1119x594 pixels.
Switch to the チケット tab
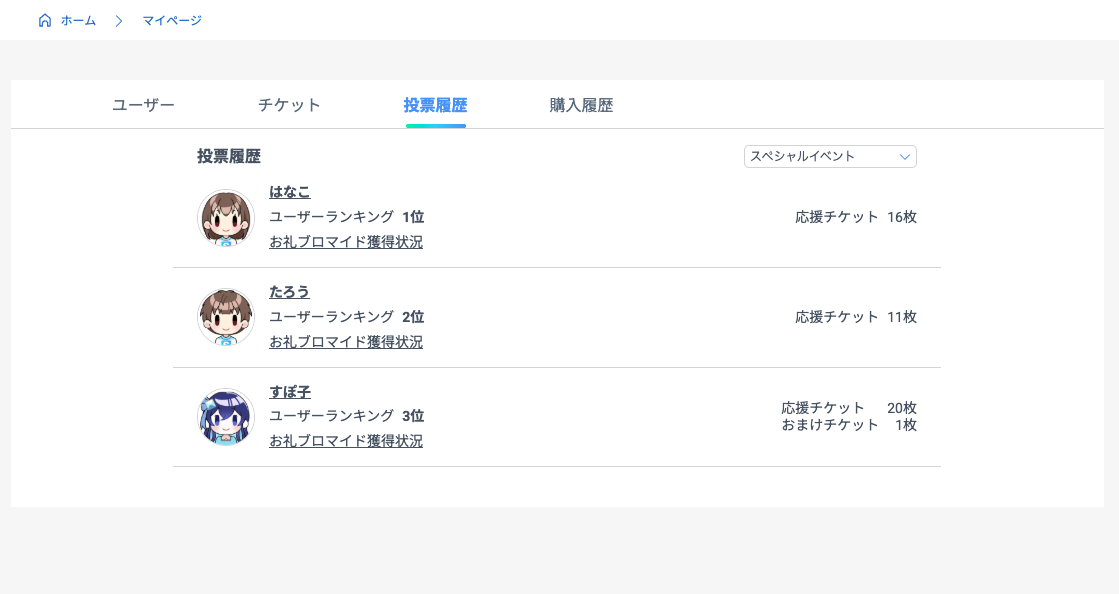click(x=289, y=105)
